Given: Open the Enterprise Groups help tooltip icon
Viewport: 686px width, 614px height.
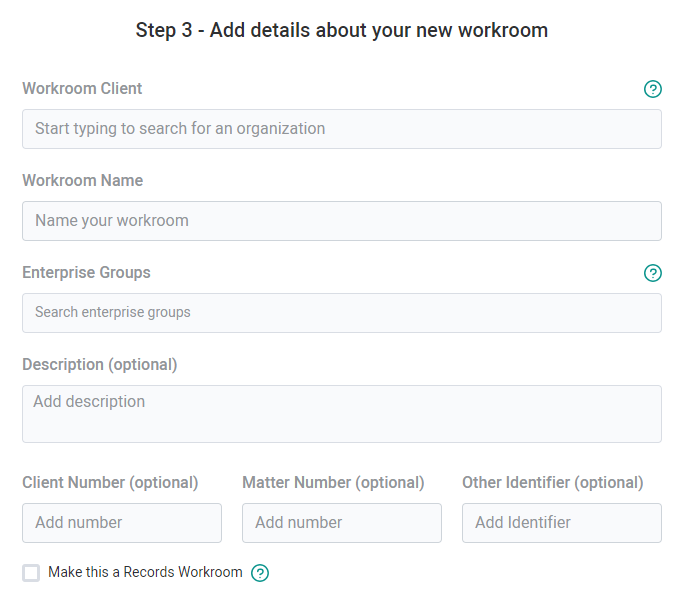Looking at the screenshot, I should (653, 273).
